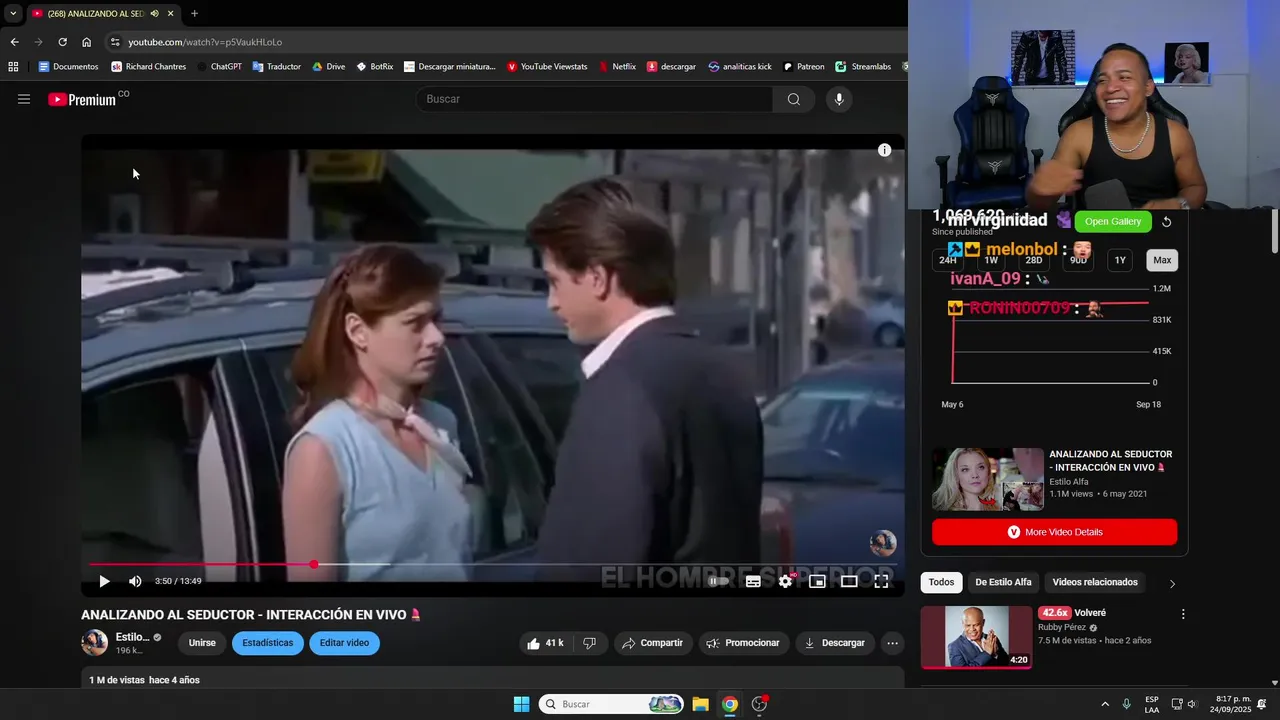Open notification center bell
Viewport: 1280px width, 720px height.
click(x=1262, y=704)
